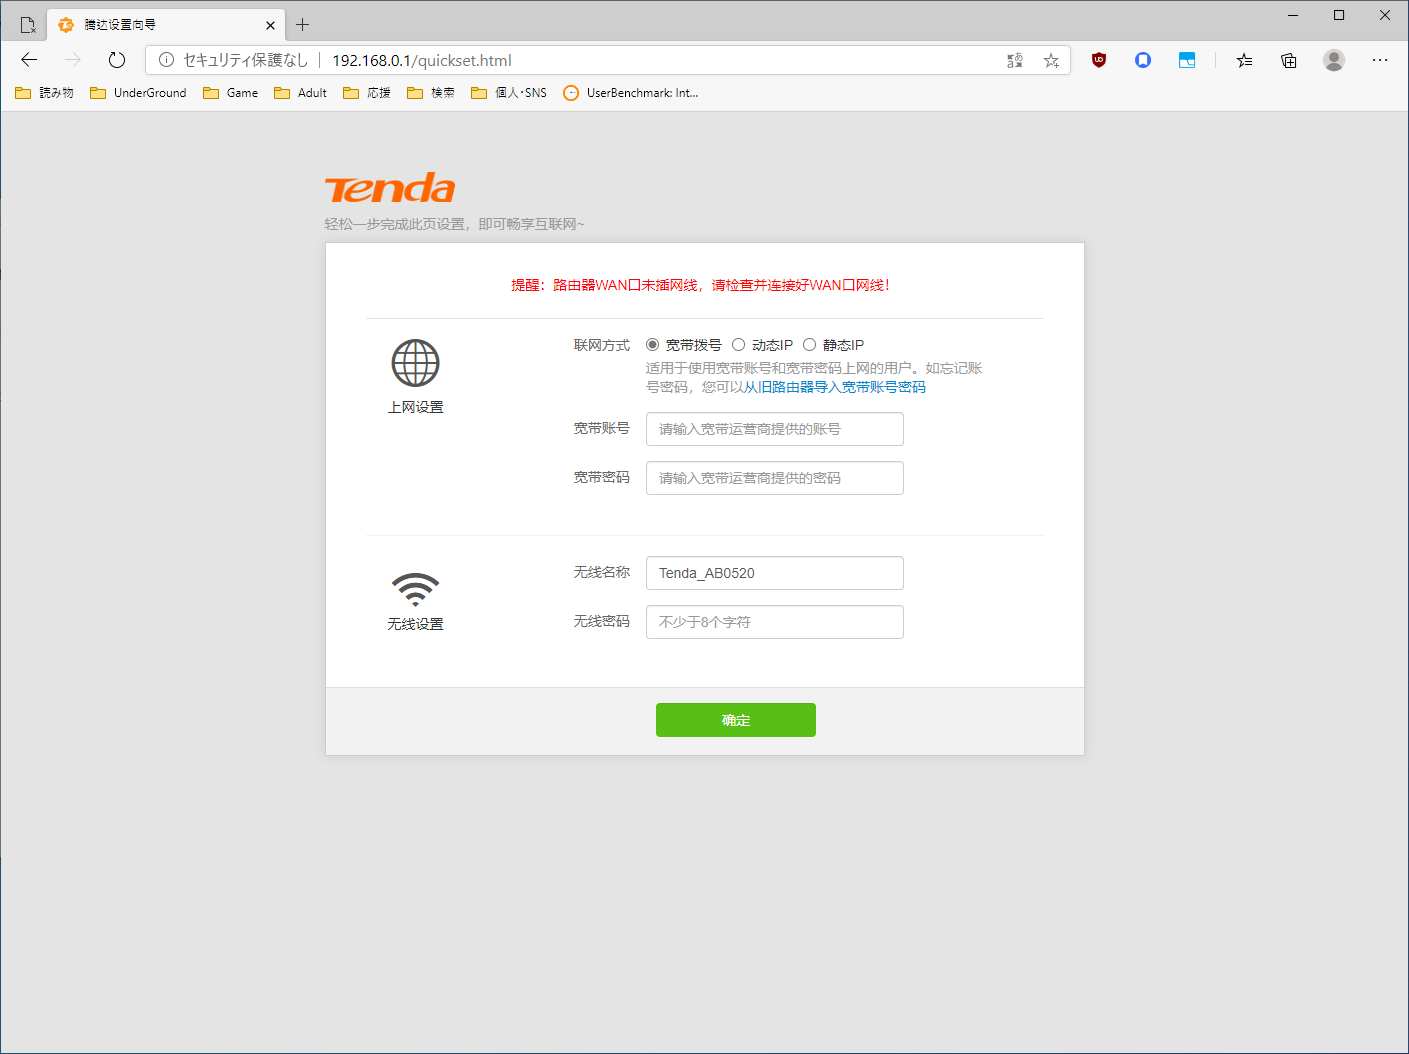The height and width of the screenshot is (1054, 1409).
Task: Click the 联网方式 label
Action: coord(602,345)
